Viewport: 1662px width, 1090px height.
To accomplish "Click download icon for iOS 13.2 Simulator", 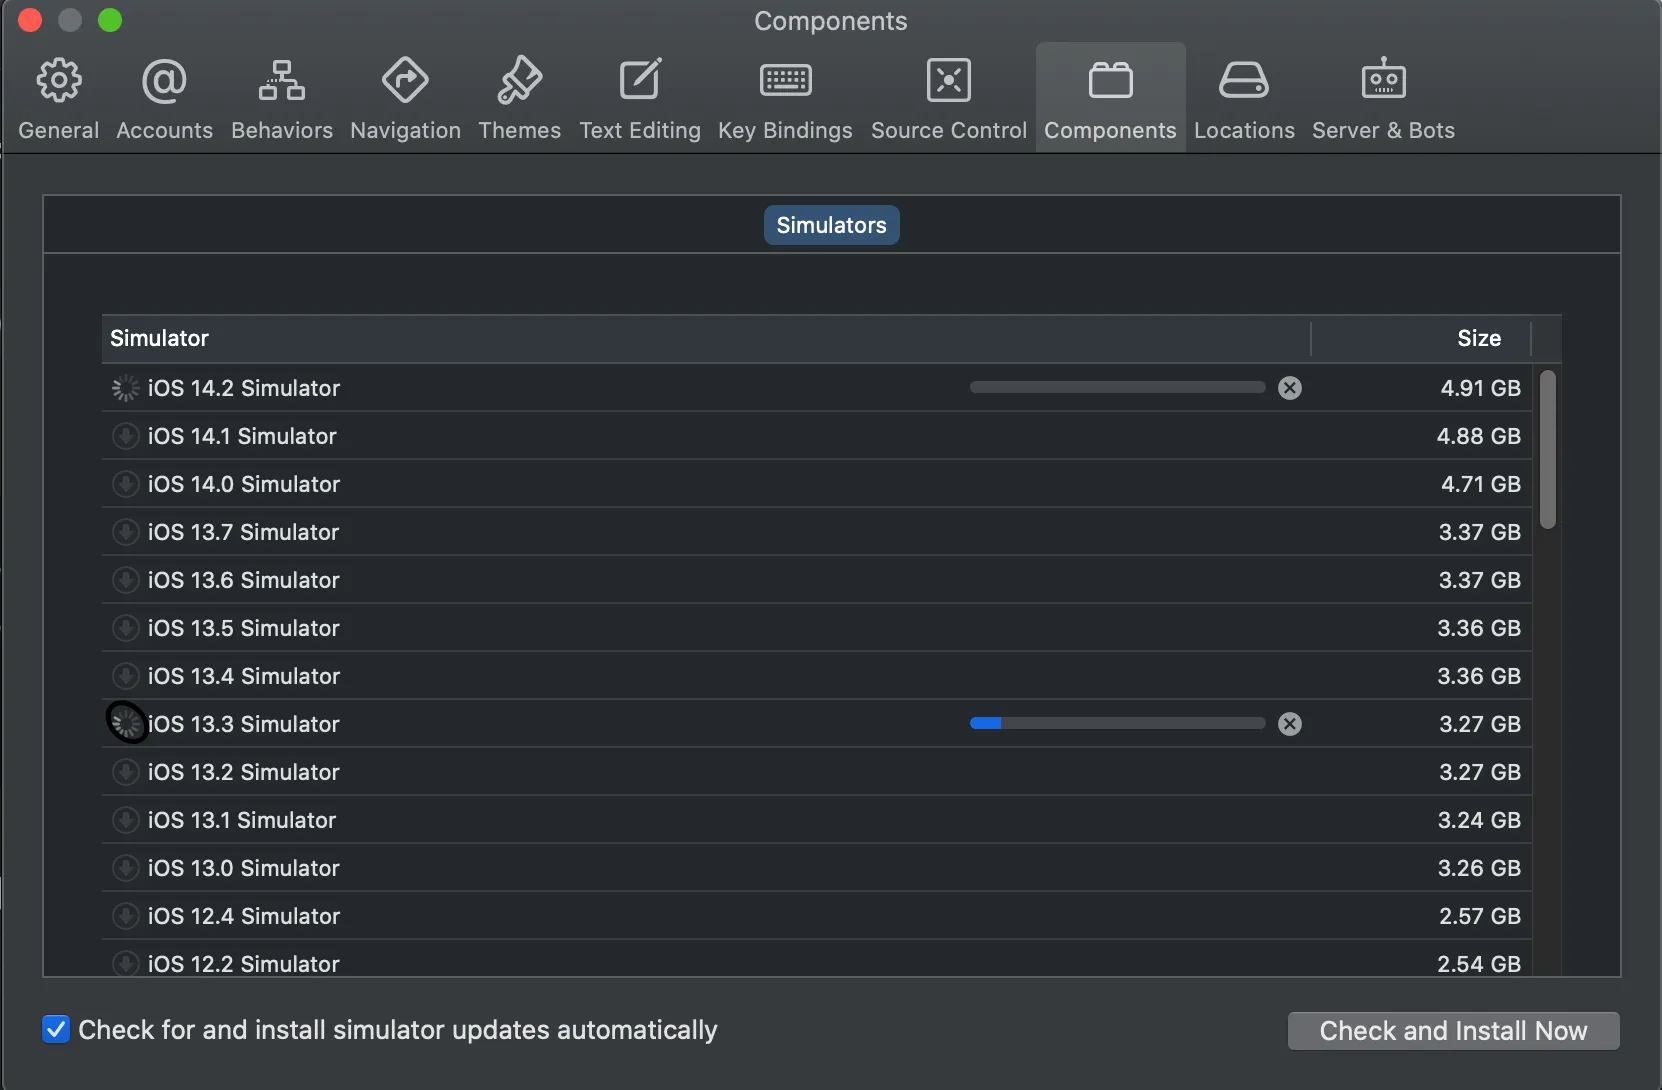I will tap(125, 772).
